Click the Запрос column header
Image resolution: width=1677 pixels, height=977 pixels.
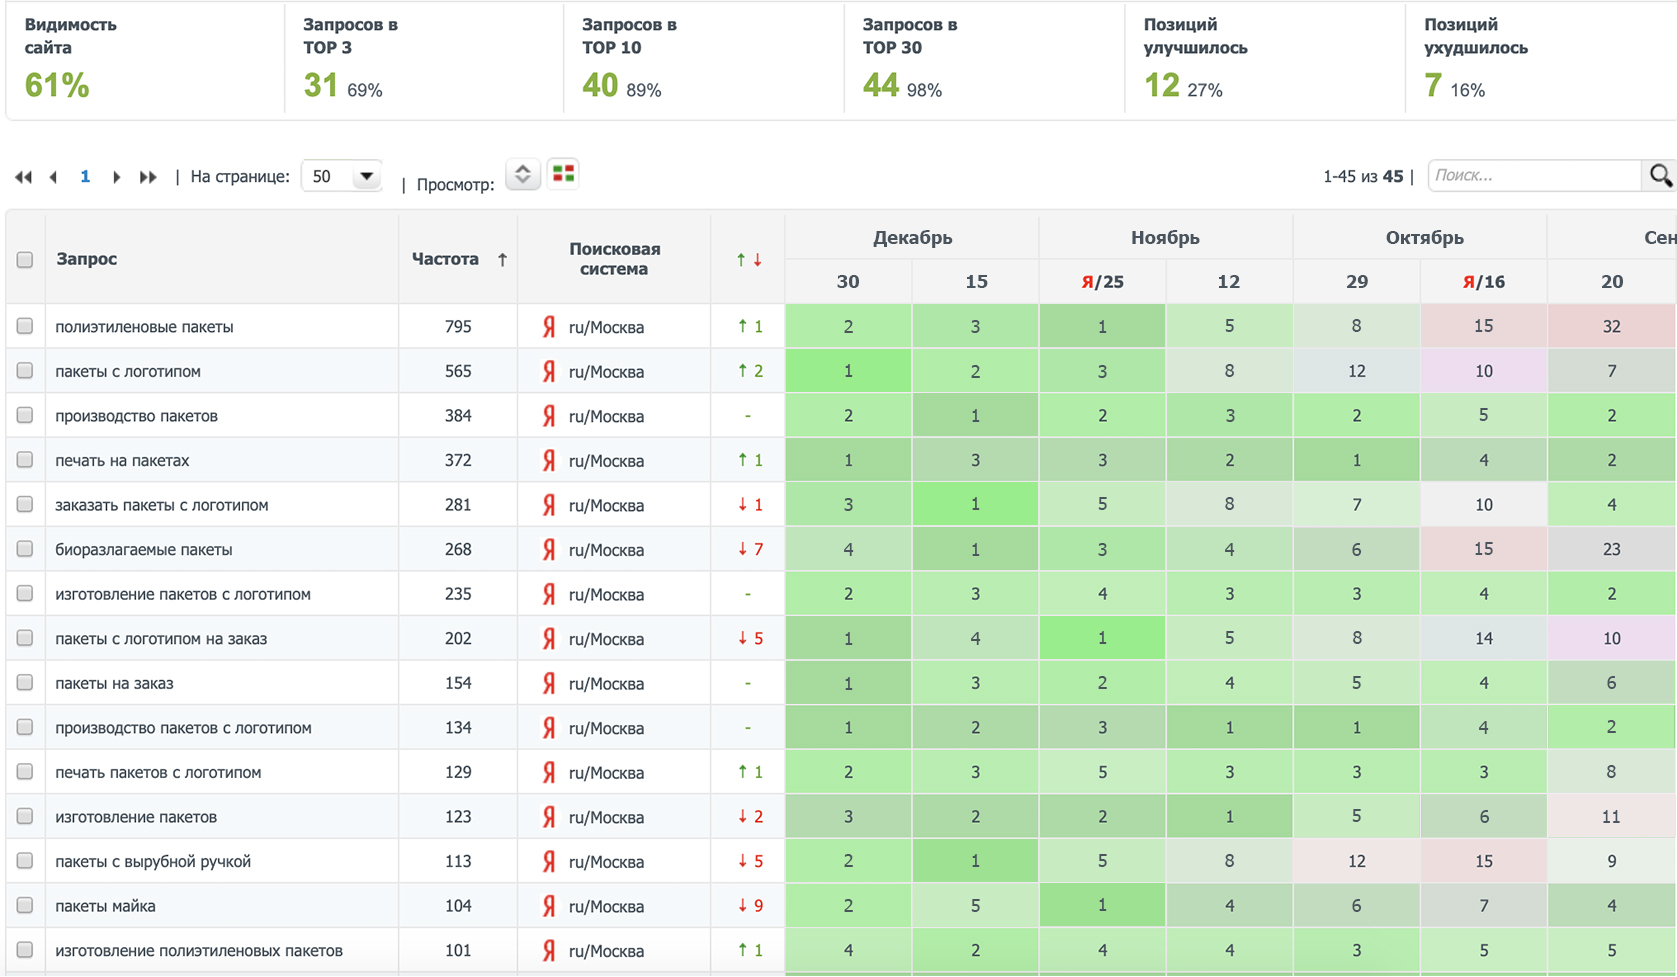click(87, 259)
